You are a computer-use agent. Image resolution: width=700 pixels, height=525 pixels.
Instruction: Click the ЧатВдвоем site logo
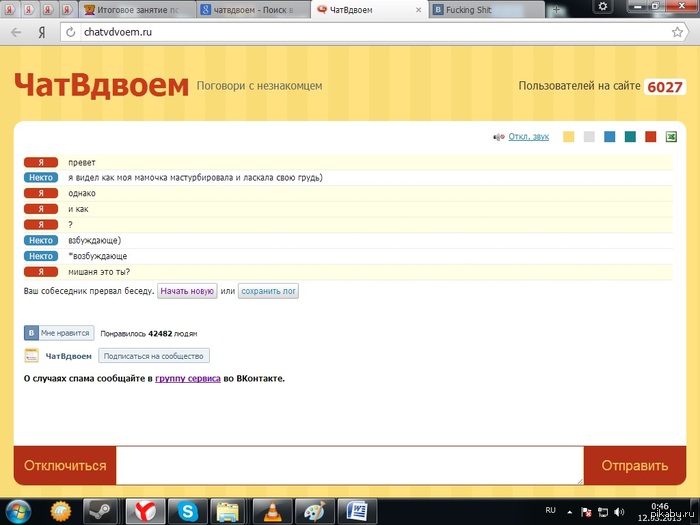tap(101, 85)
